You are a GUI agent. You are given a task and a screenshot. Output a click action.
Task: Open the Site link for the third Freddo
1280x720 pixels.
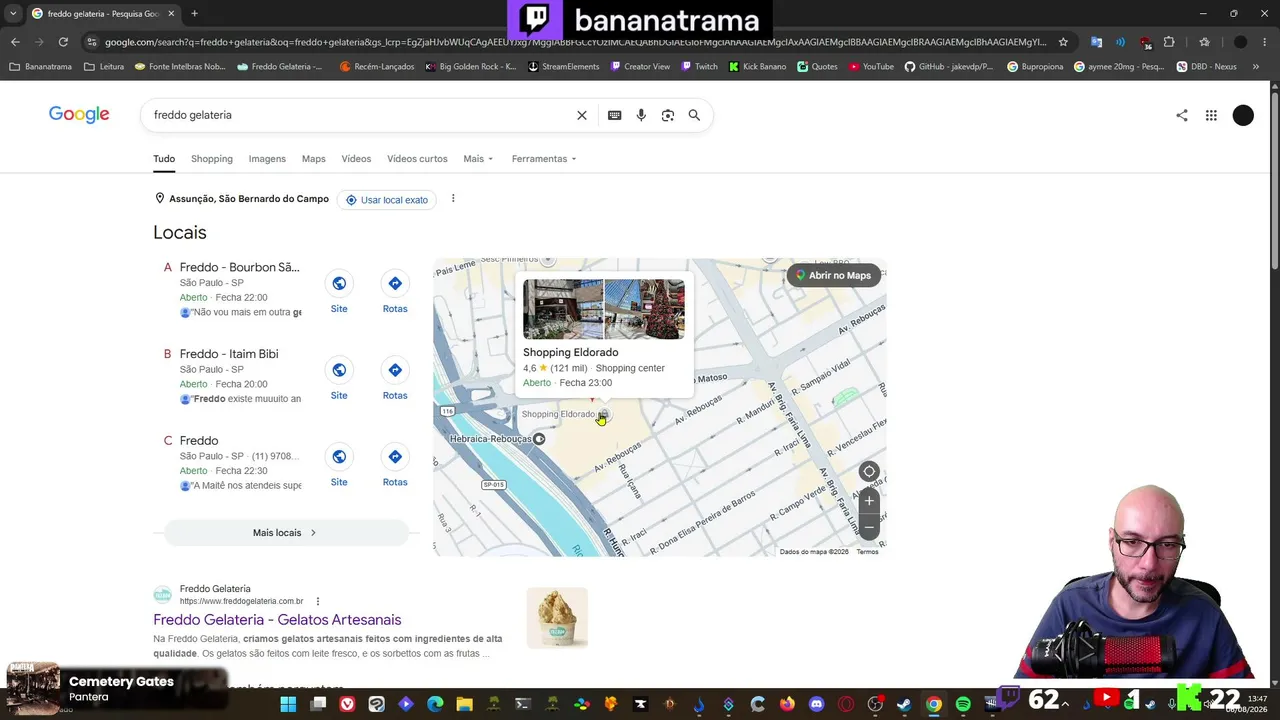click(339, 466)
